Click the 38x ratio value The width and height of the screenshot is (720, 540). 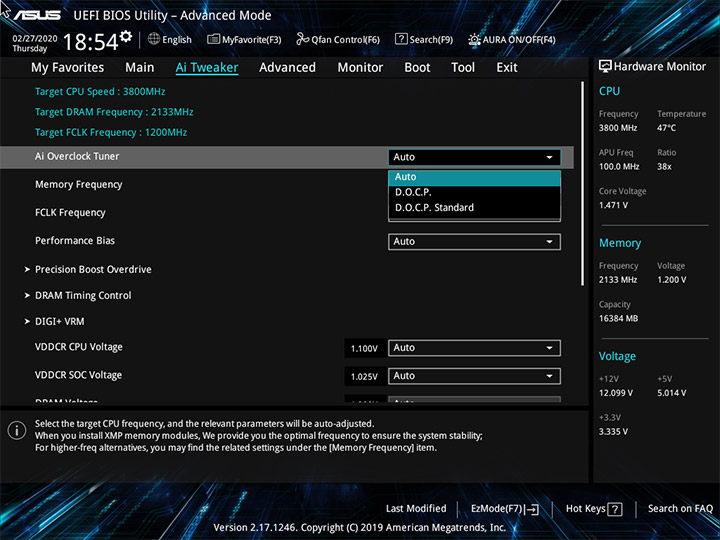[664, 167]
